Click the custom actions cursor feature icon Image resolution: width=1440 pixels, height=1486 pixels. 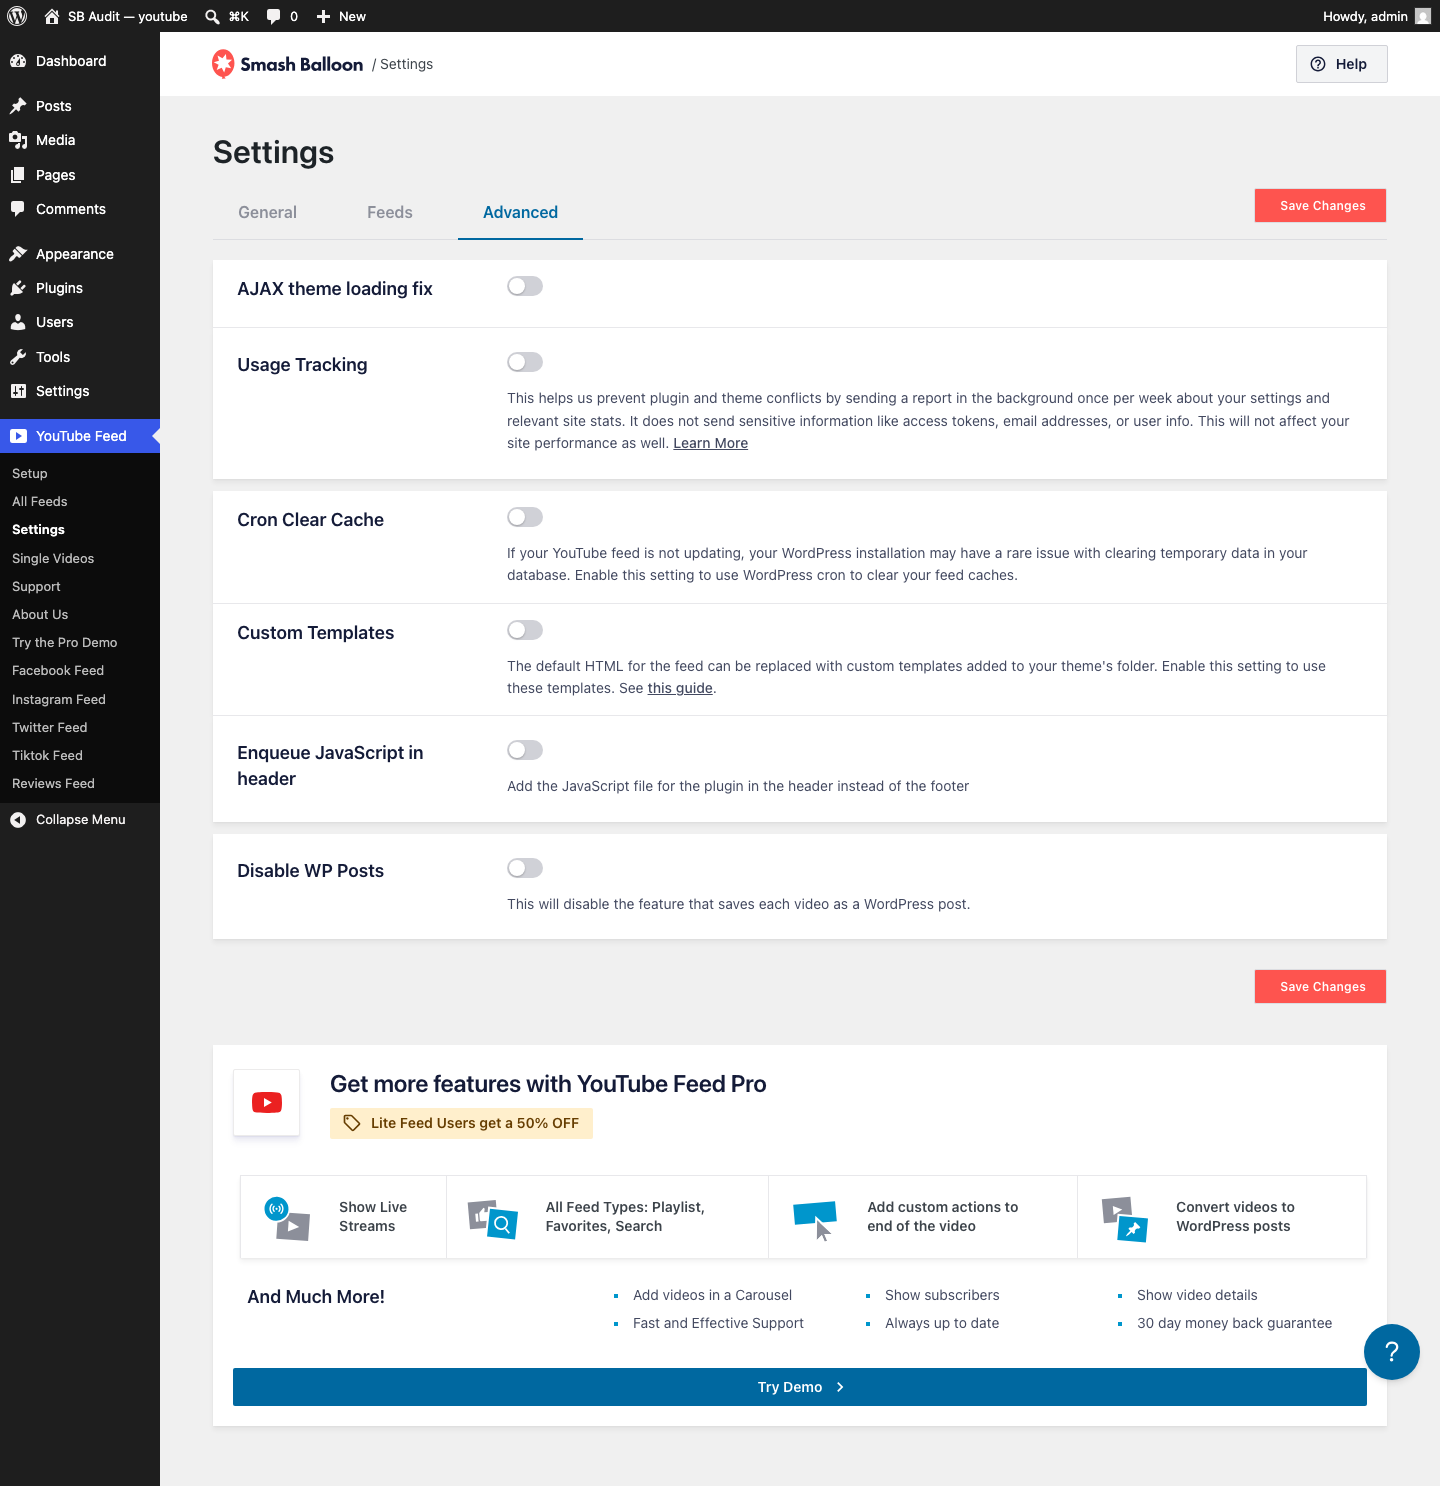(815, 1220)
